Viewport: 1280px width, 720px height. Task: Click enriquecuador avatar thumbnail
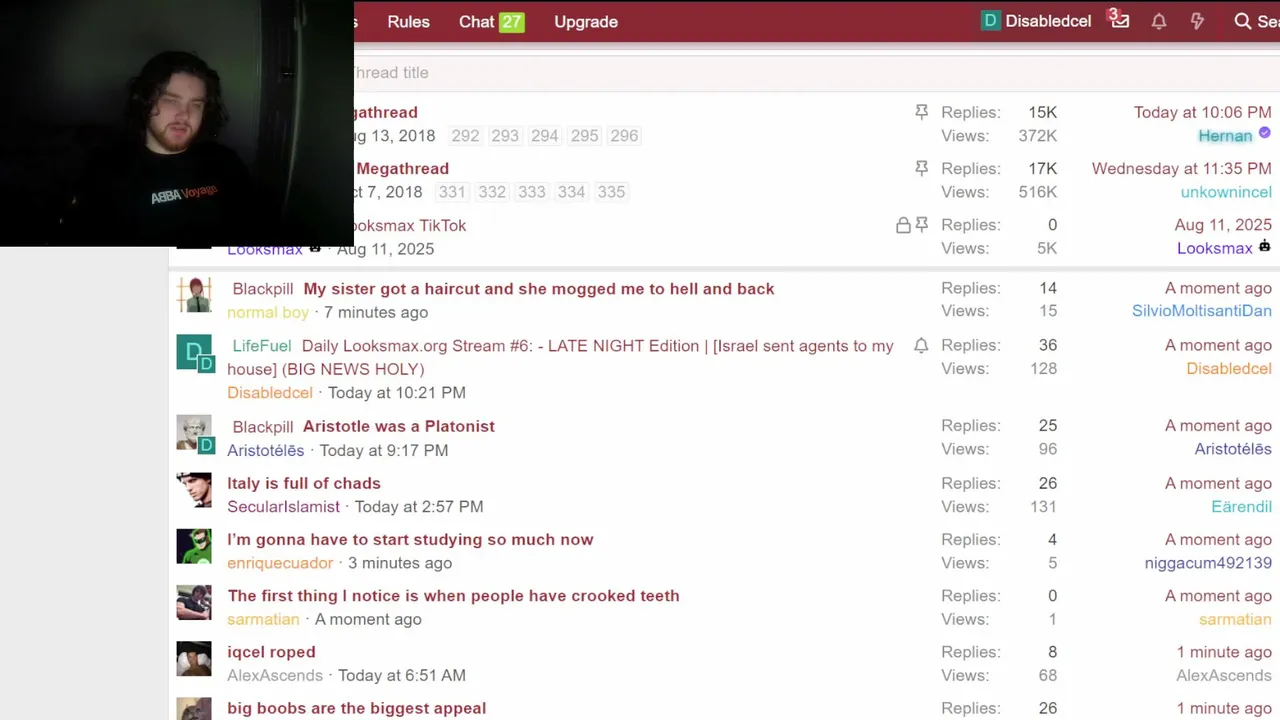click(194, 546)
